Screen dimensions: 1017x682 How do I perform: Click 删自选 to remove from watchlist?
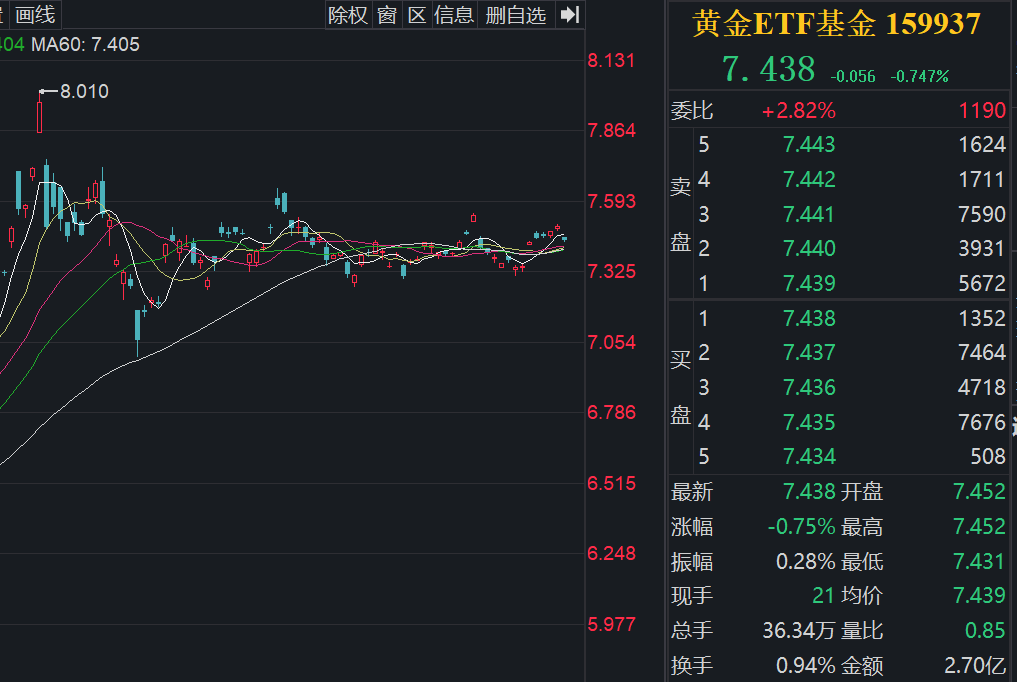coord(515,14)
